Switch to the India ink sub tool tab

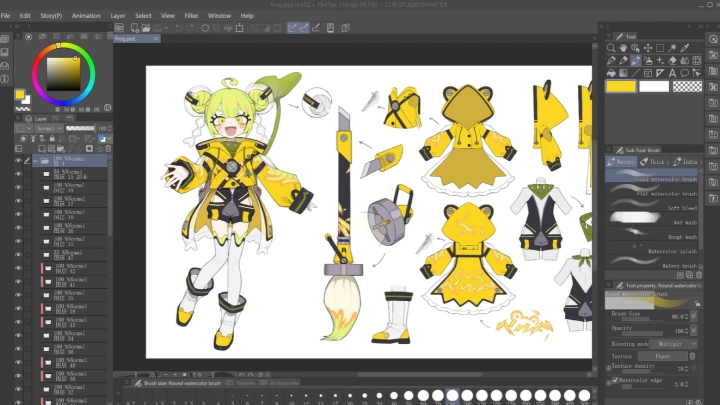coord(687,162)
